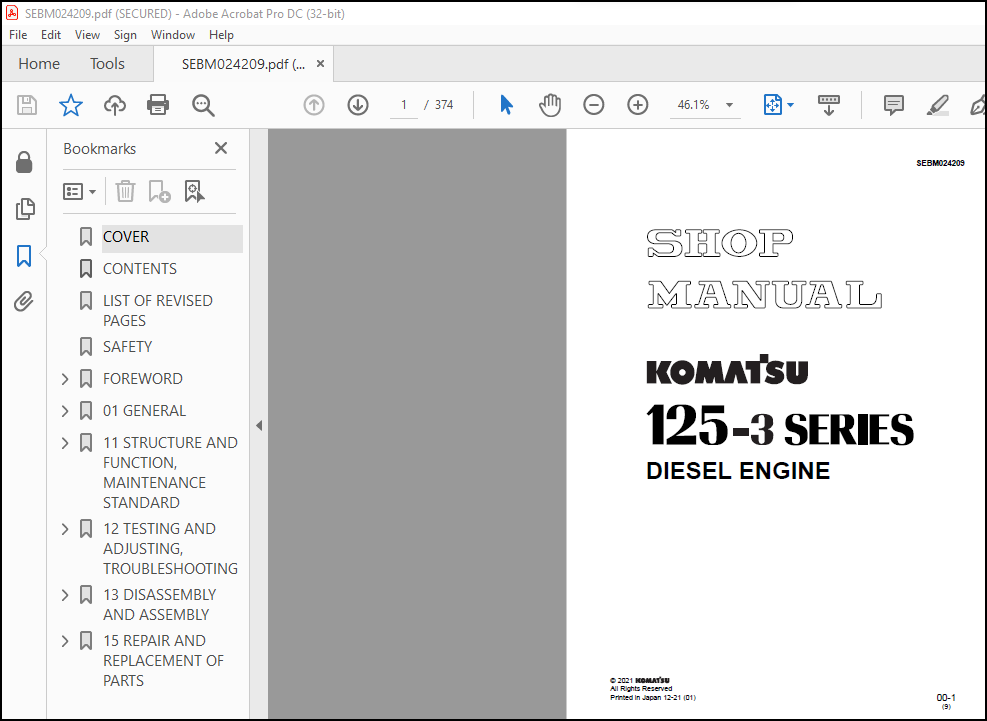The height and width of the screenshot is (721, 987).
Task: Click the zoom percentage 46.1% field
Action: [x=694, y=105]
